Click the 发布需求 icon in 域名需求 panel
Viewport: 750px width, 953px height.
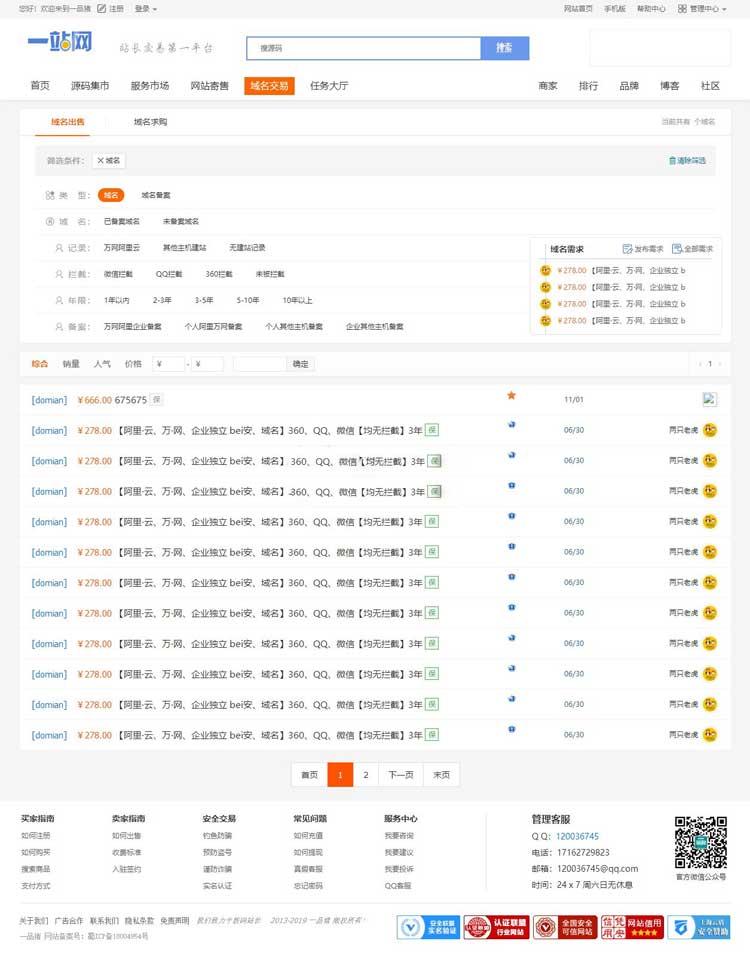coord(627,249)
